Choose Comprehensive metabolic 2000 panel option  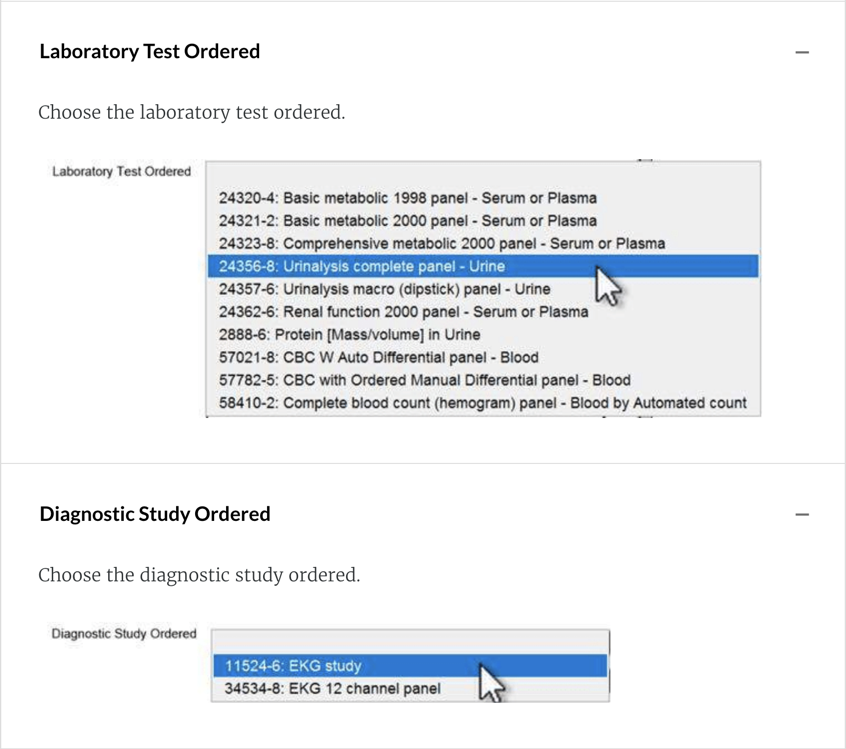(x=441, y=243)
